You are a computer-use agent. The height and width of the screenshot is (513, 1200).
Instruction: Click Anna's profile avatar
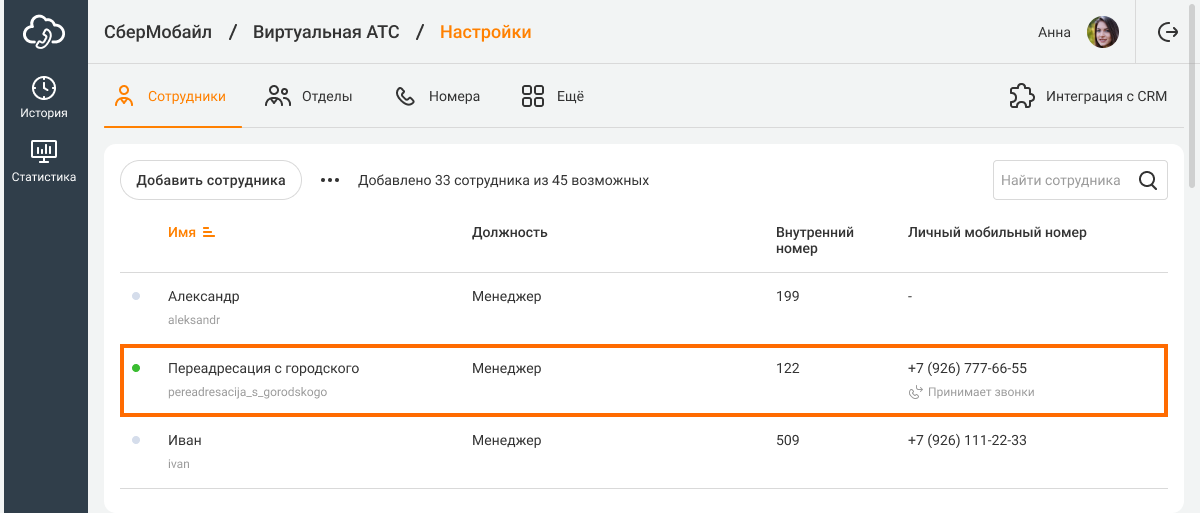[x=1102, y=32]
